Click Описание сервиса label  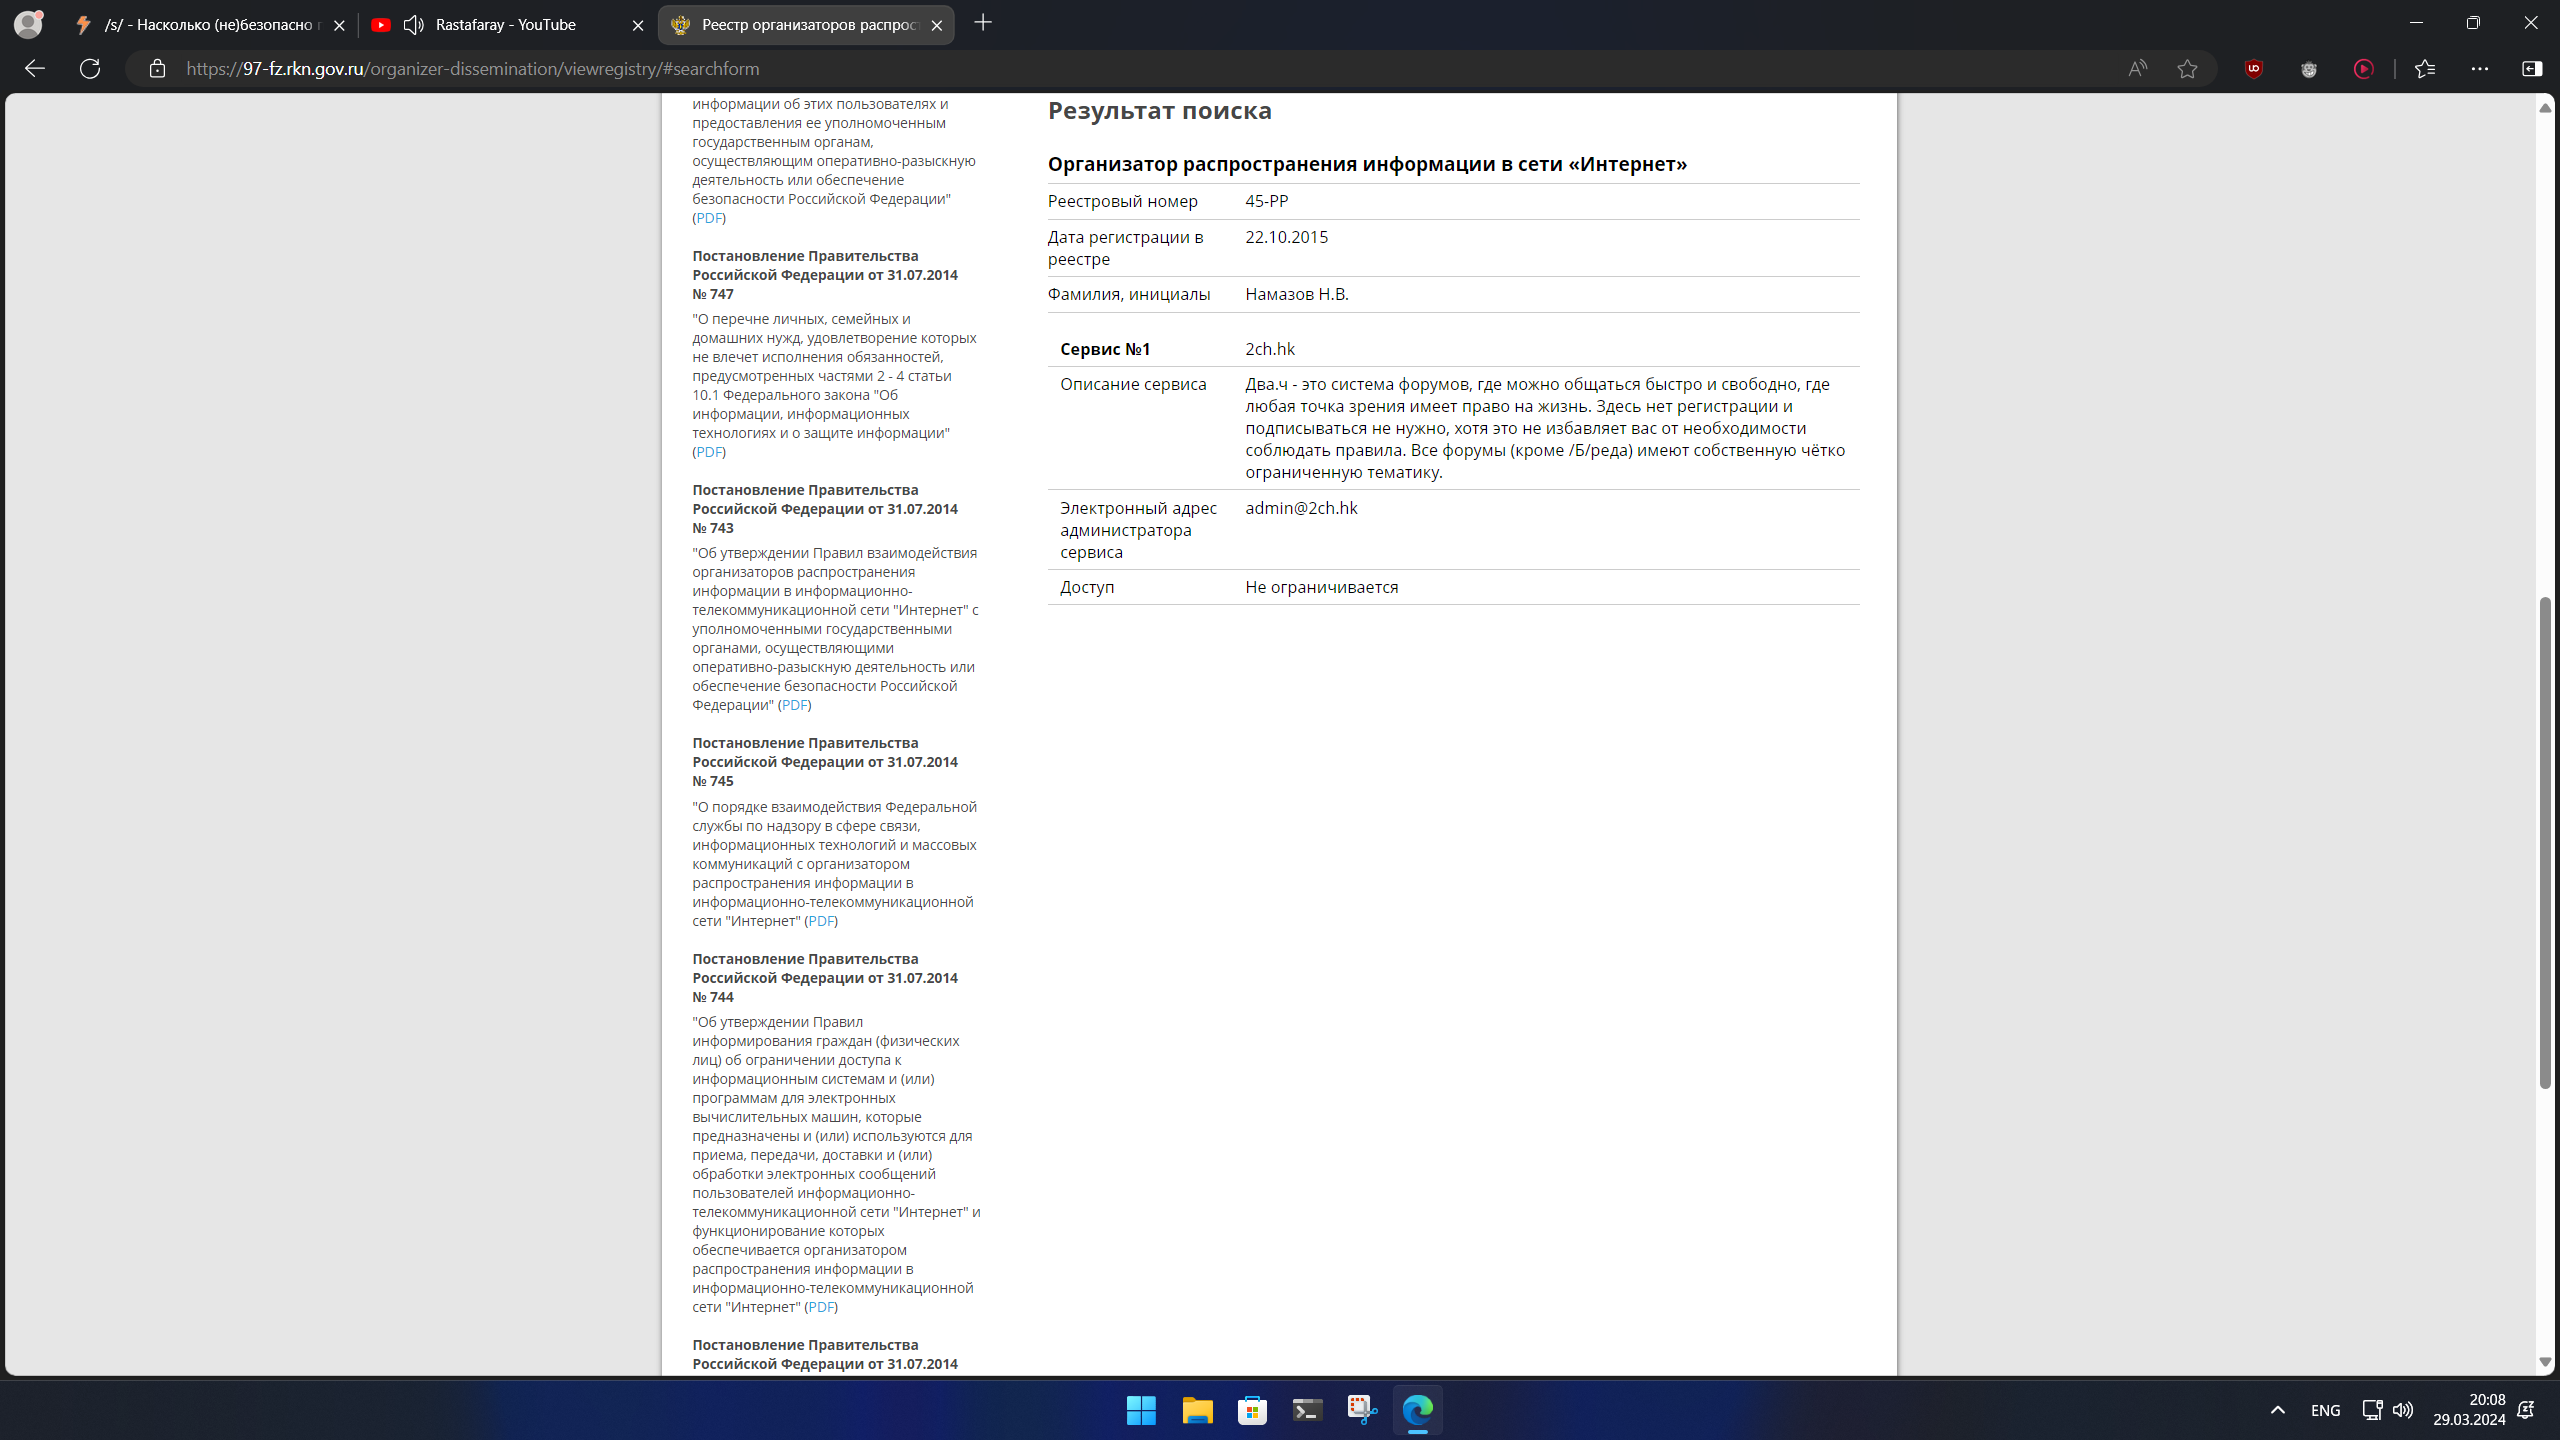[1133, 384]
